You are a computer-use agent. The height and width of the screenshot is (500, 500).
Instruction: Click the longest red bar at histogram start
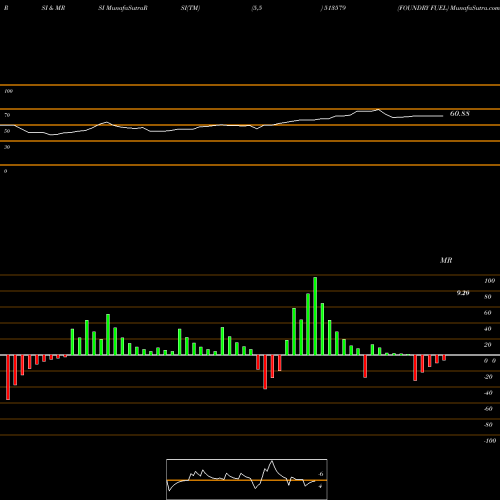coord(8,377)
